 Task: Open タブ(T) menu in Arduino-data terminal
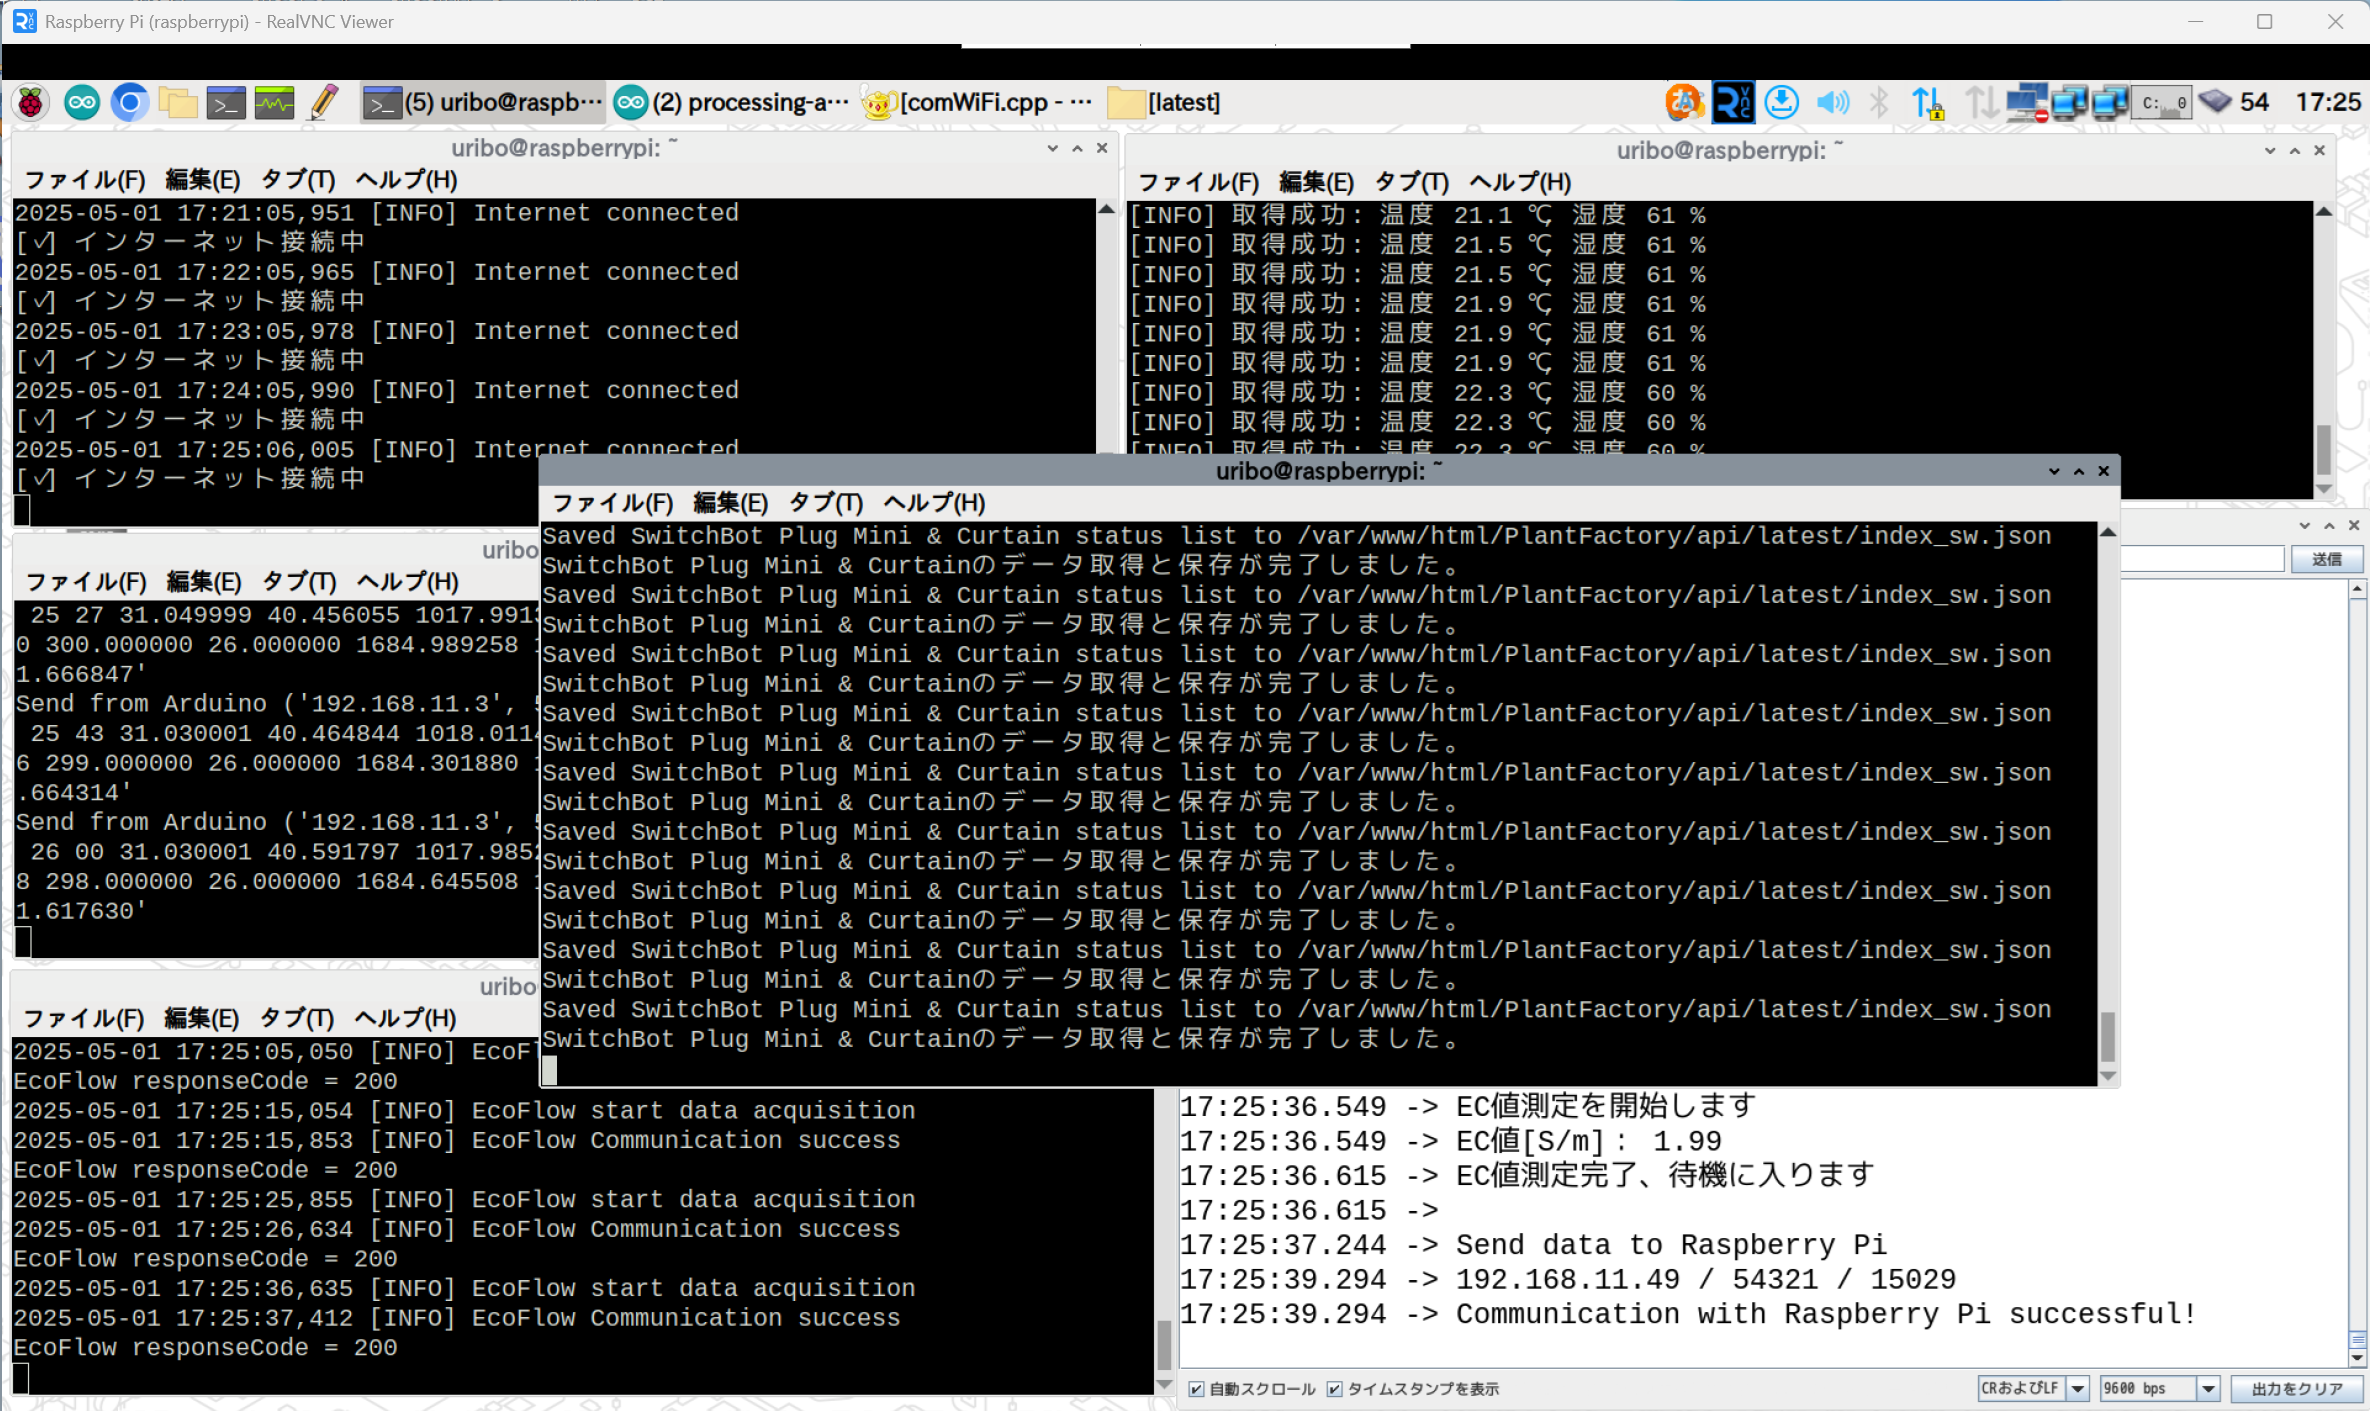click(x=299, y=582)
